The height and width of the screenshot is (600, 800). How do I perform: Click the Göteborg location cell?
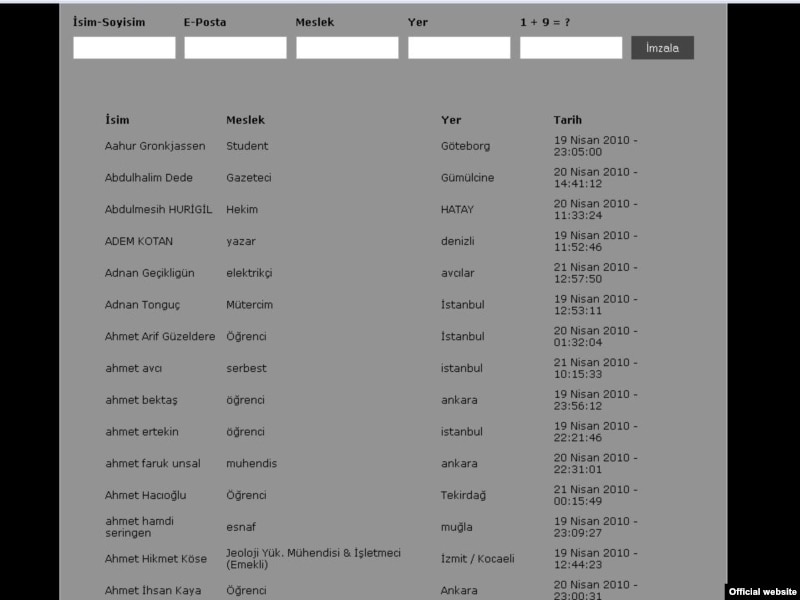click(465, 146)
